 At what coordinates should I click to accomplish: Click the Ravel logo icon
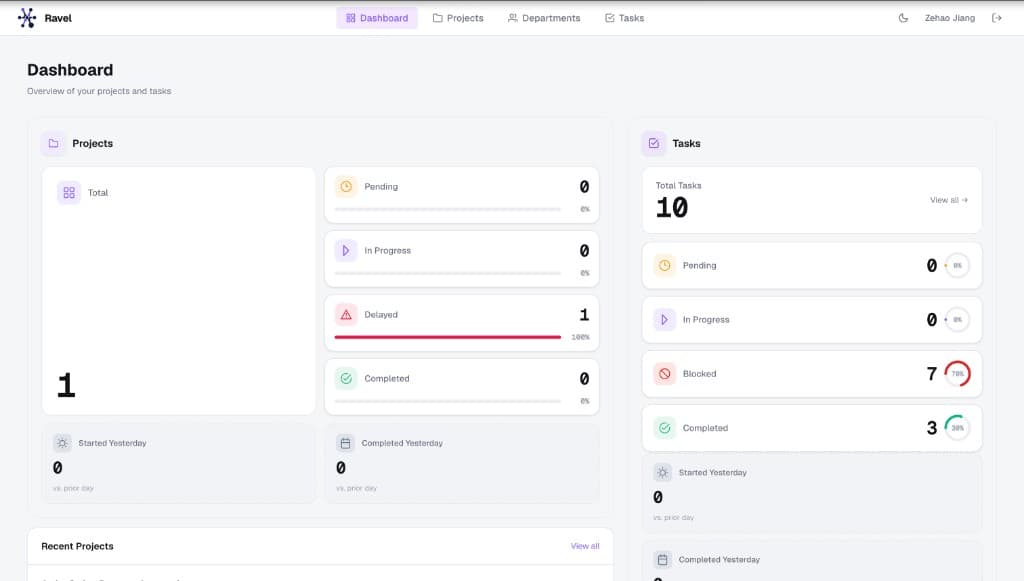[x=27, y=18]
